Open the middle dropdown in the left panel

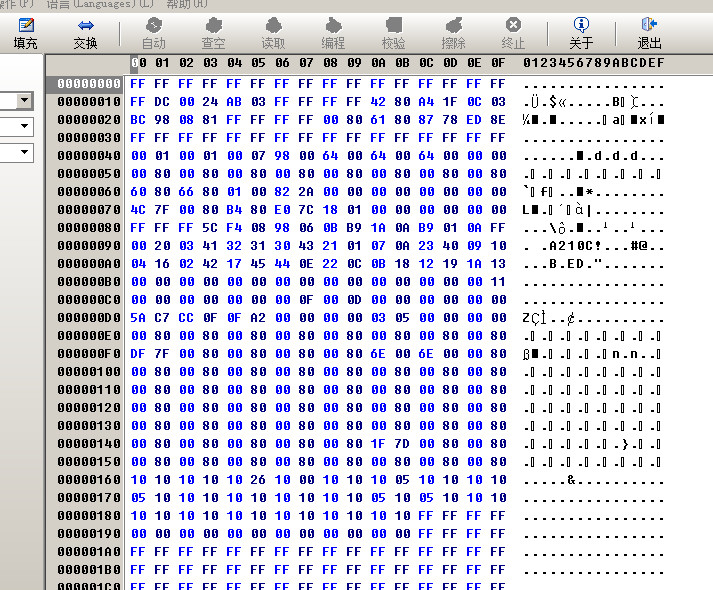(25, 127)
